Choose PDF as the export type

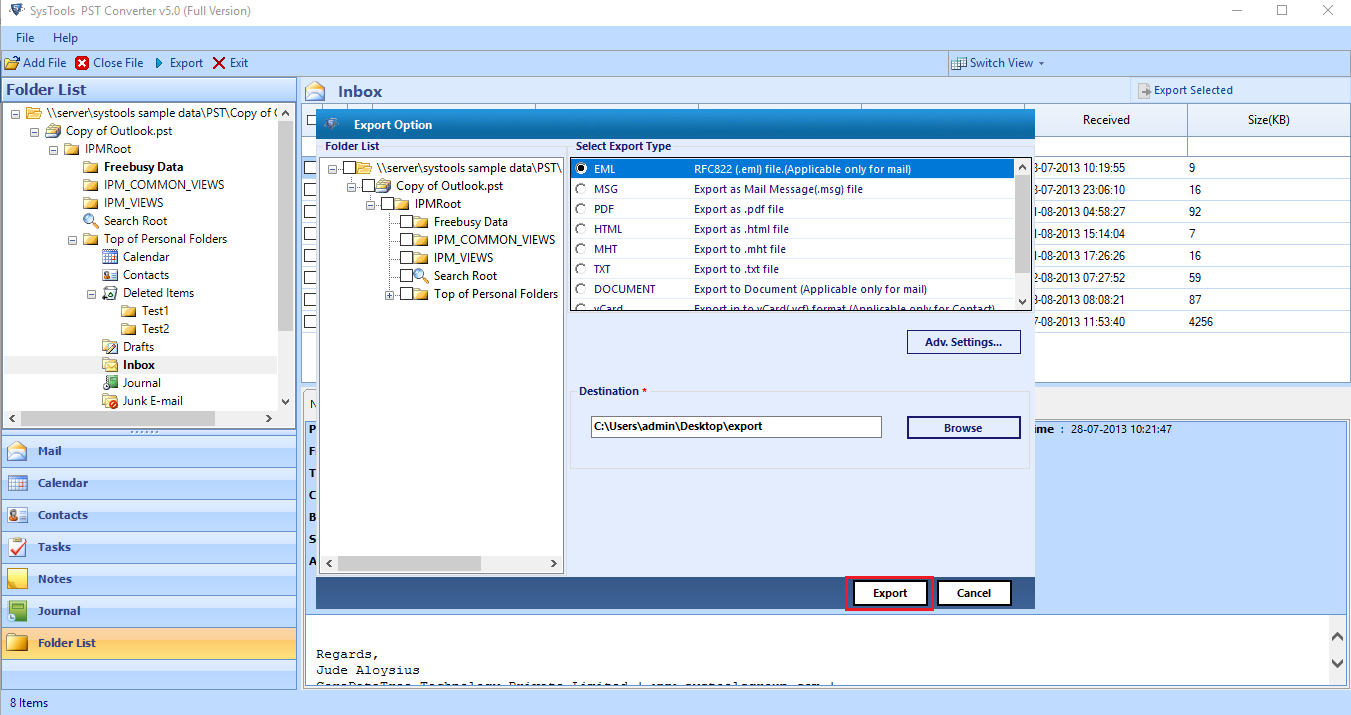581,209
